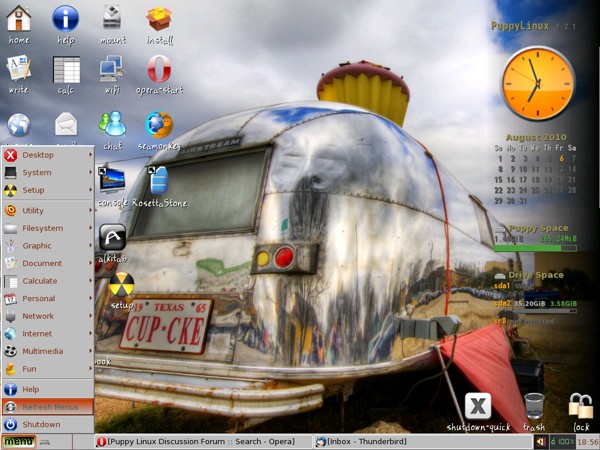Launch the alkitab icon
Viewport: 600px width, 450px height.
click(x=112, y=238)
